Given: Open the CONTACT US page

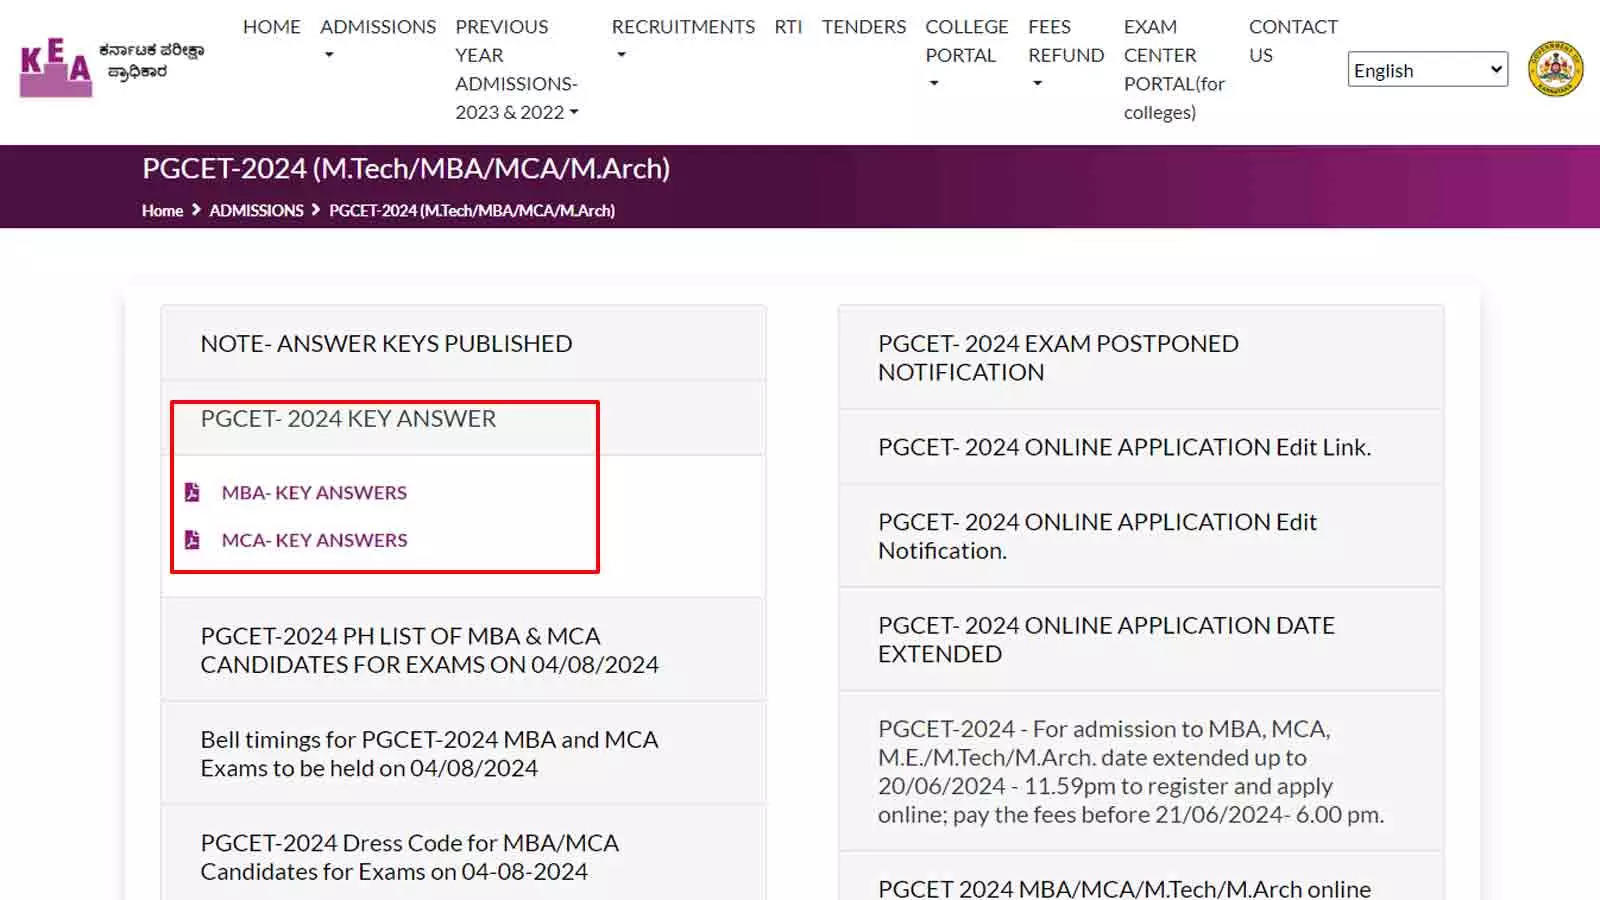Looking at the screenshot, I should [1293, 41].
